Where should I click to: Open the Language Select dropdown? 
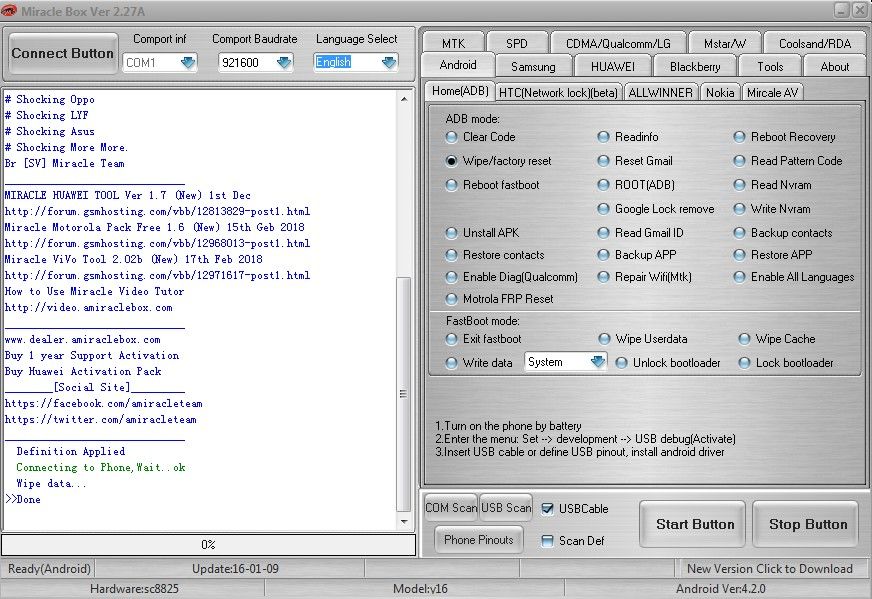pos(388,62)
